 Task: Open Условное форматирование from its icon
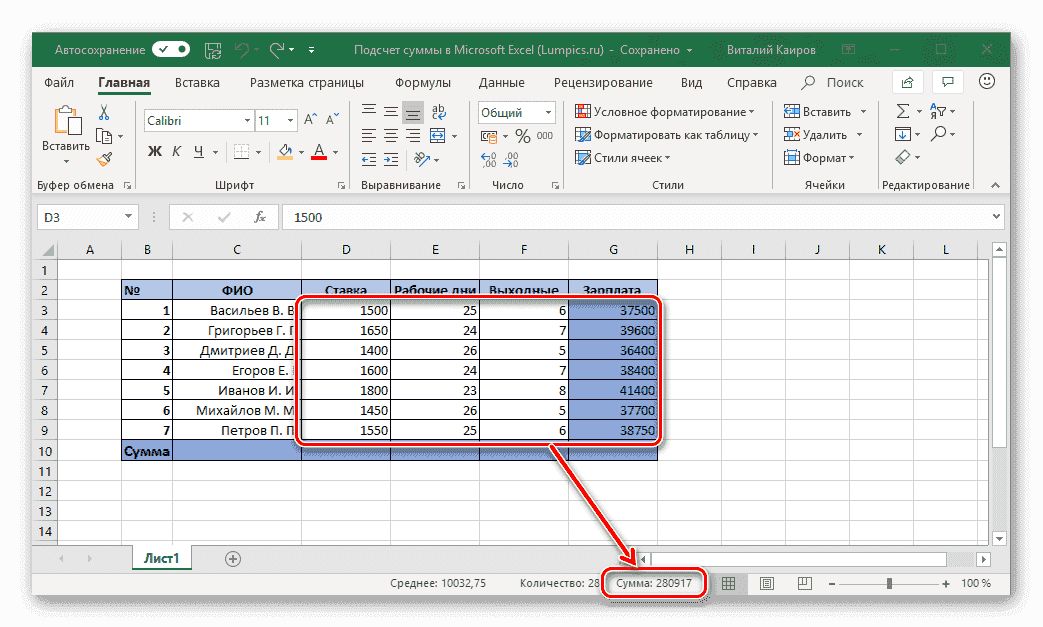pyautogui.click(x=582, y=111)
